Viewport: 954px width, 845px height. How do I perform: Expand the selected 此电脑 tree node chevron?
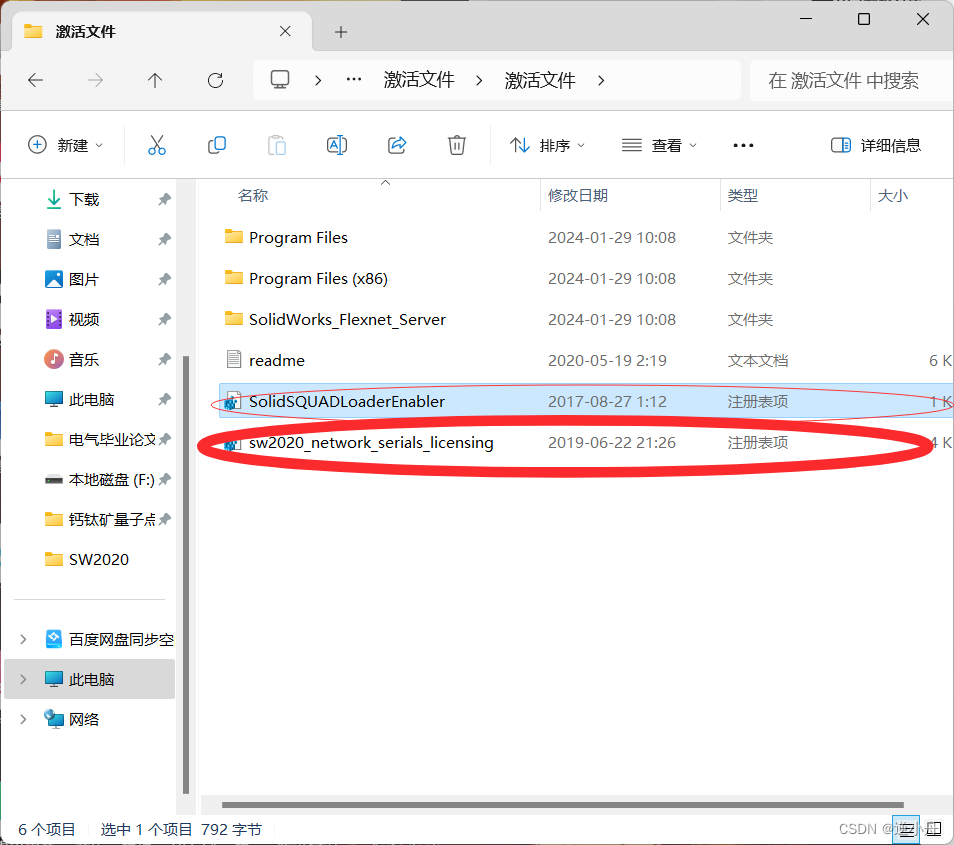tap(23, 680)
